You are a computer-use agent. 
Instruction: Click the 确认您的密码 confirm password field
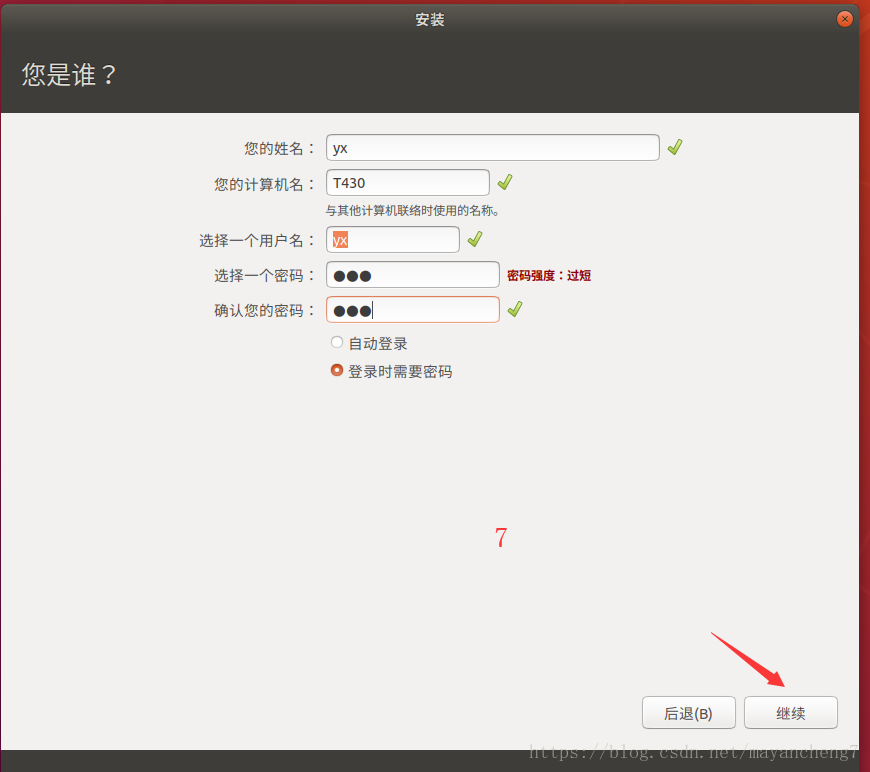(413, 310)
